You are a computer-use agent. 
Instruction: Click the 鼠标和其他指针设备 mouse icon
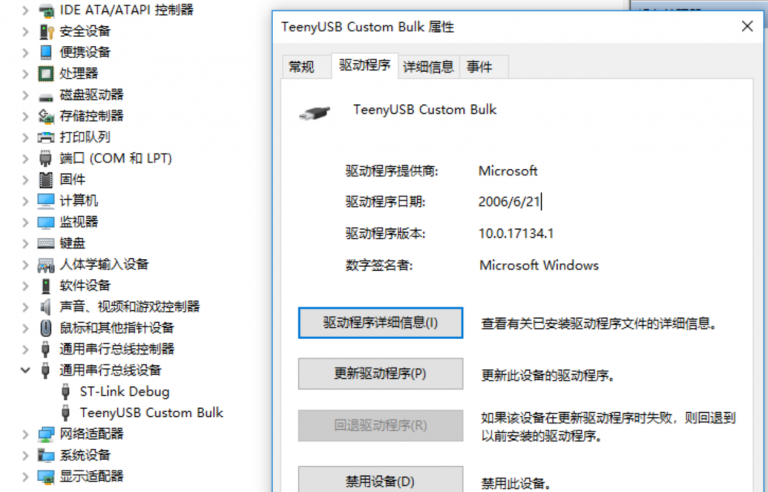[46, 328]
